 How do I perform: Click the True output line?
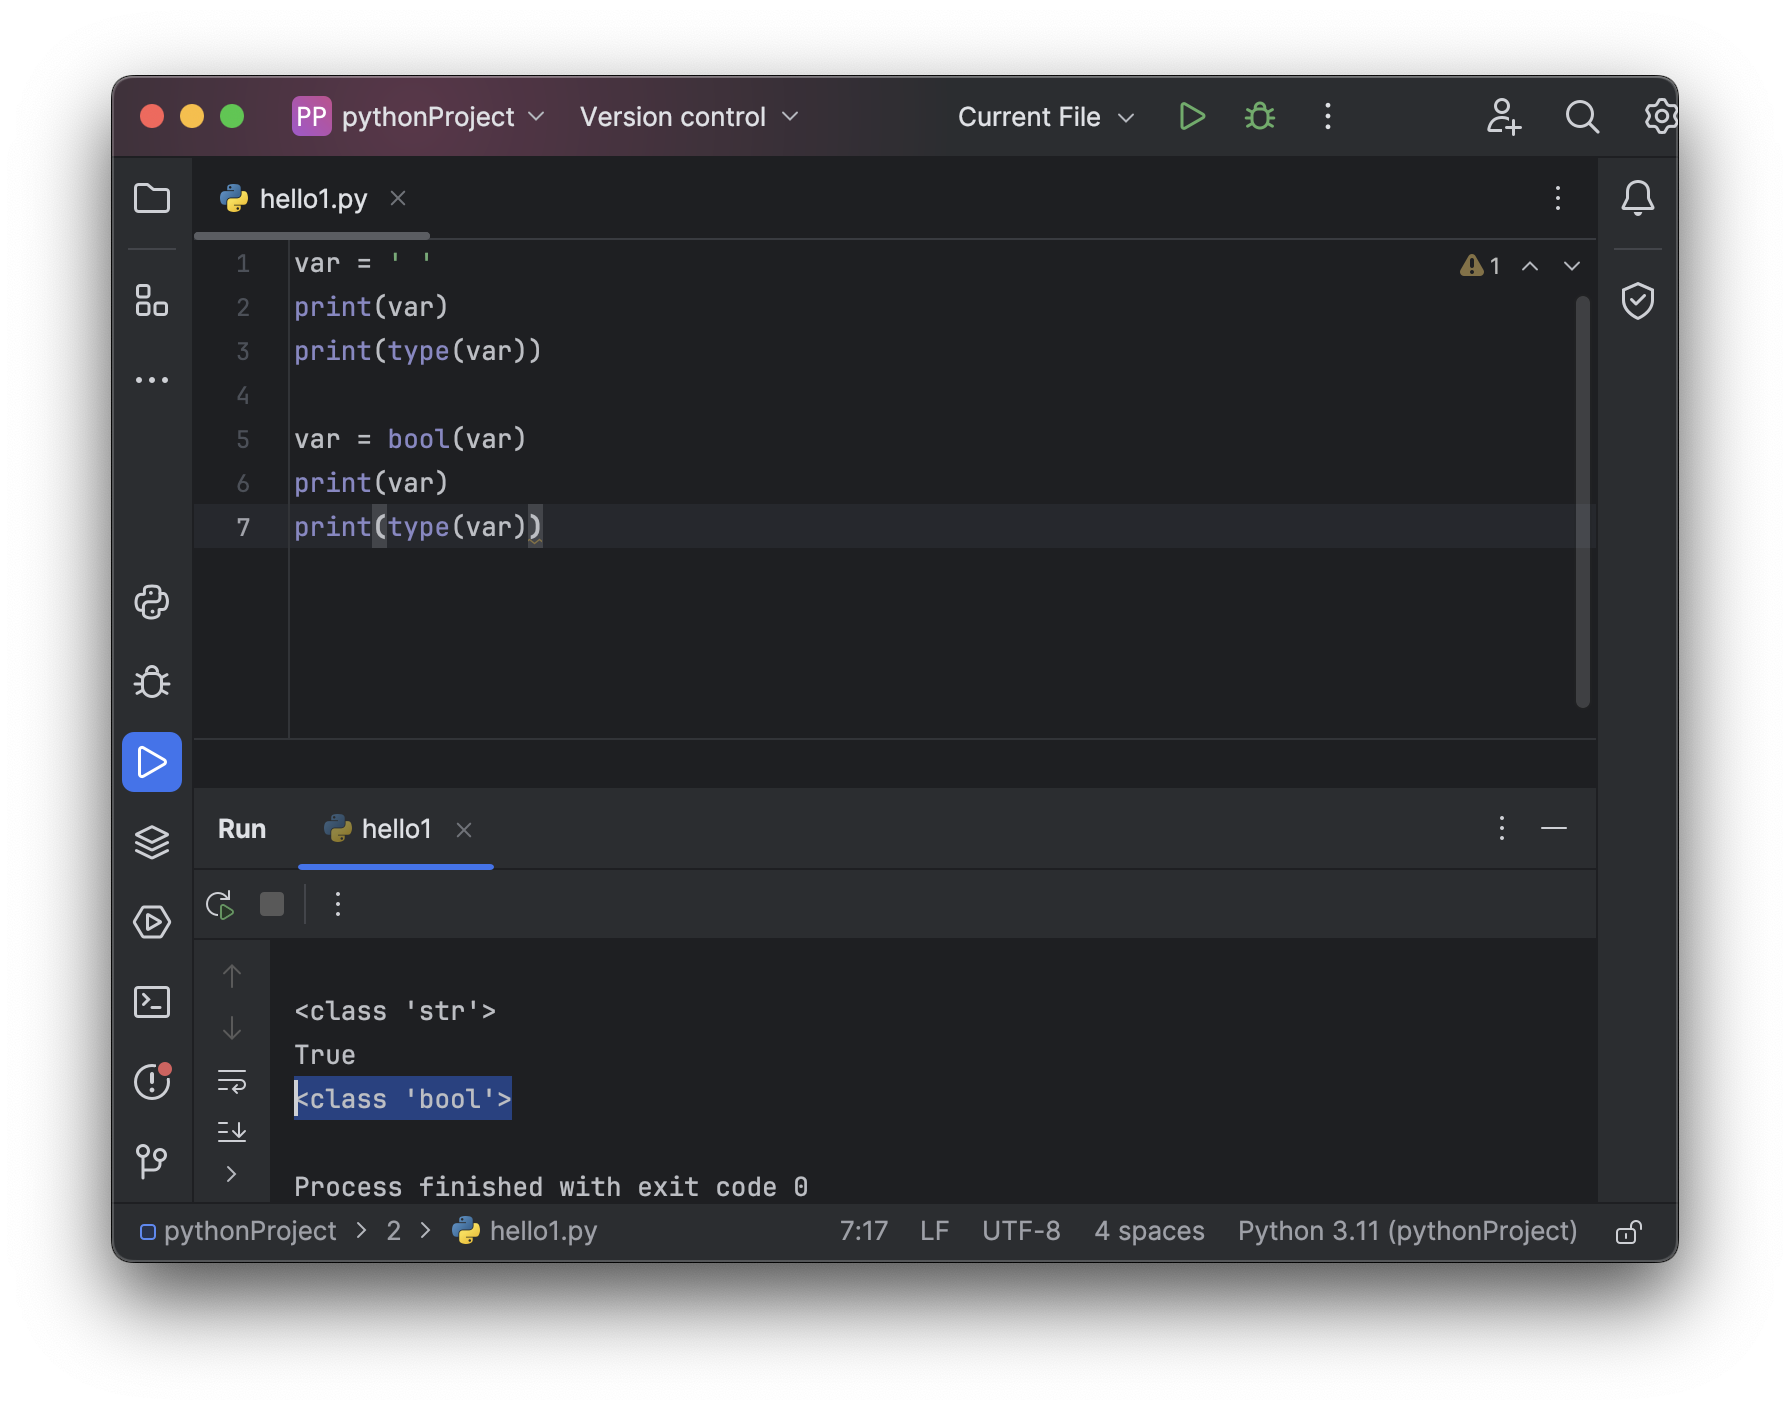(325, 1055)
